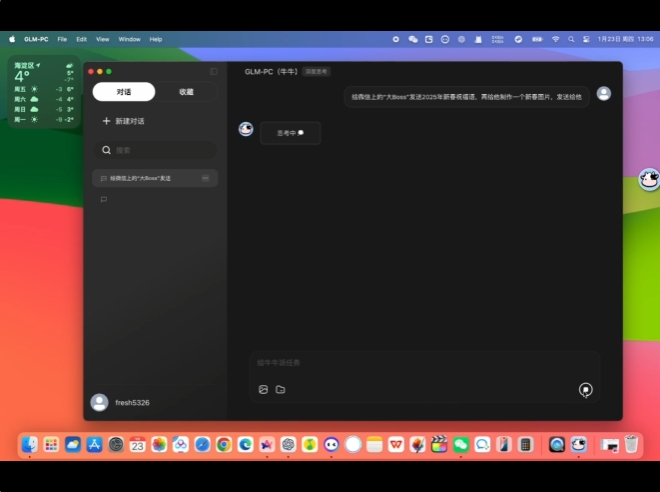Open the Window menu

point(129,39)
